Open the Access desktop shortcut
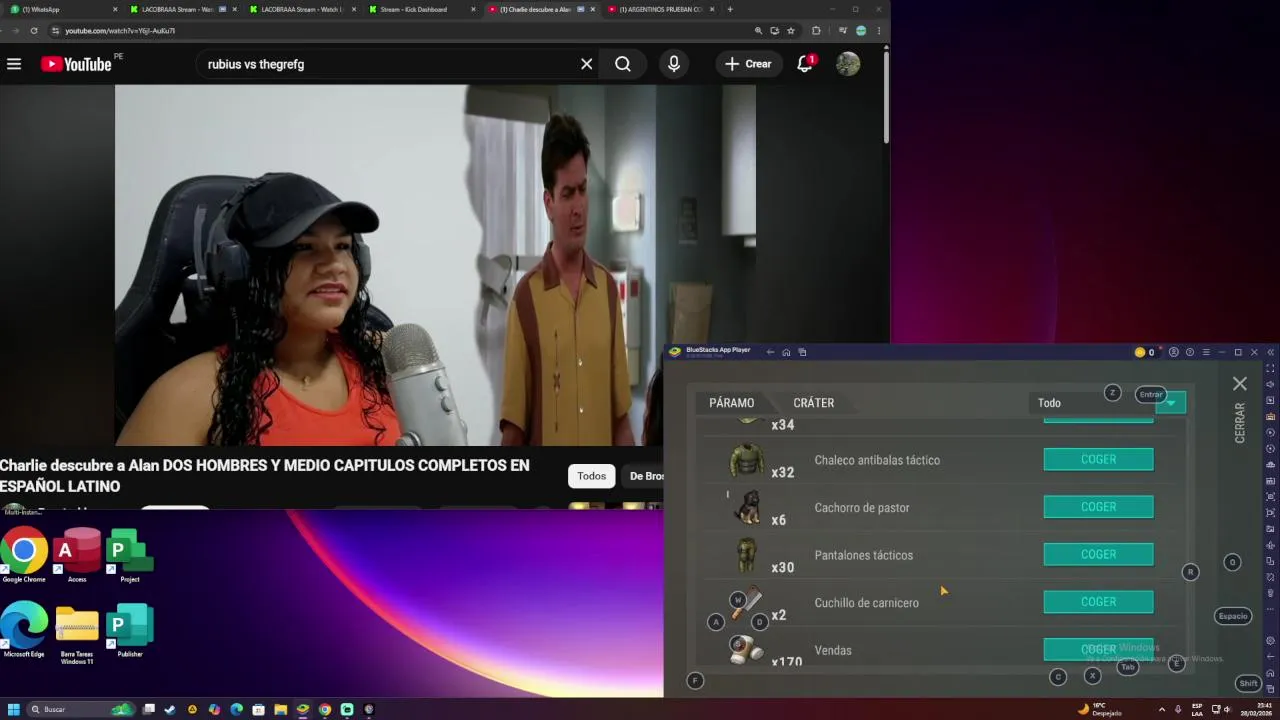Screen dimensions: 1280x720 (77, 555)
